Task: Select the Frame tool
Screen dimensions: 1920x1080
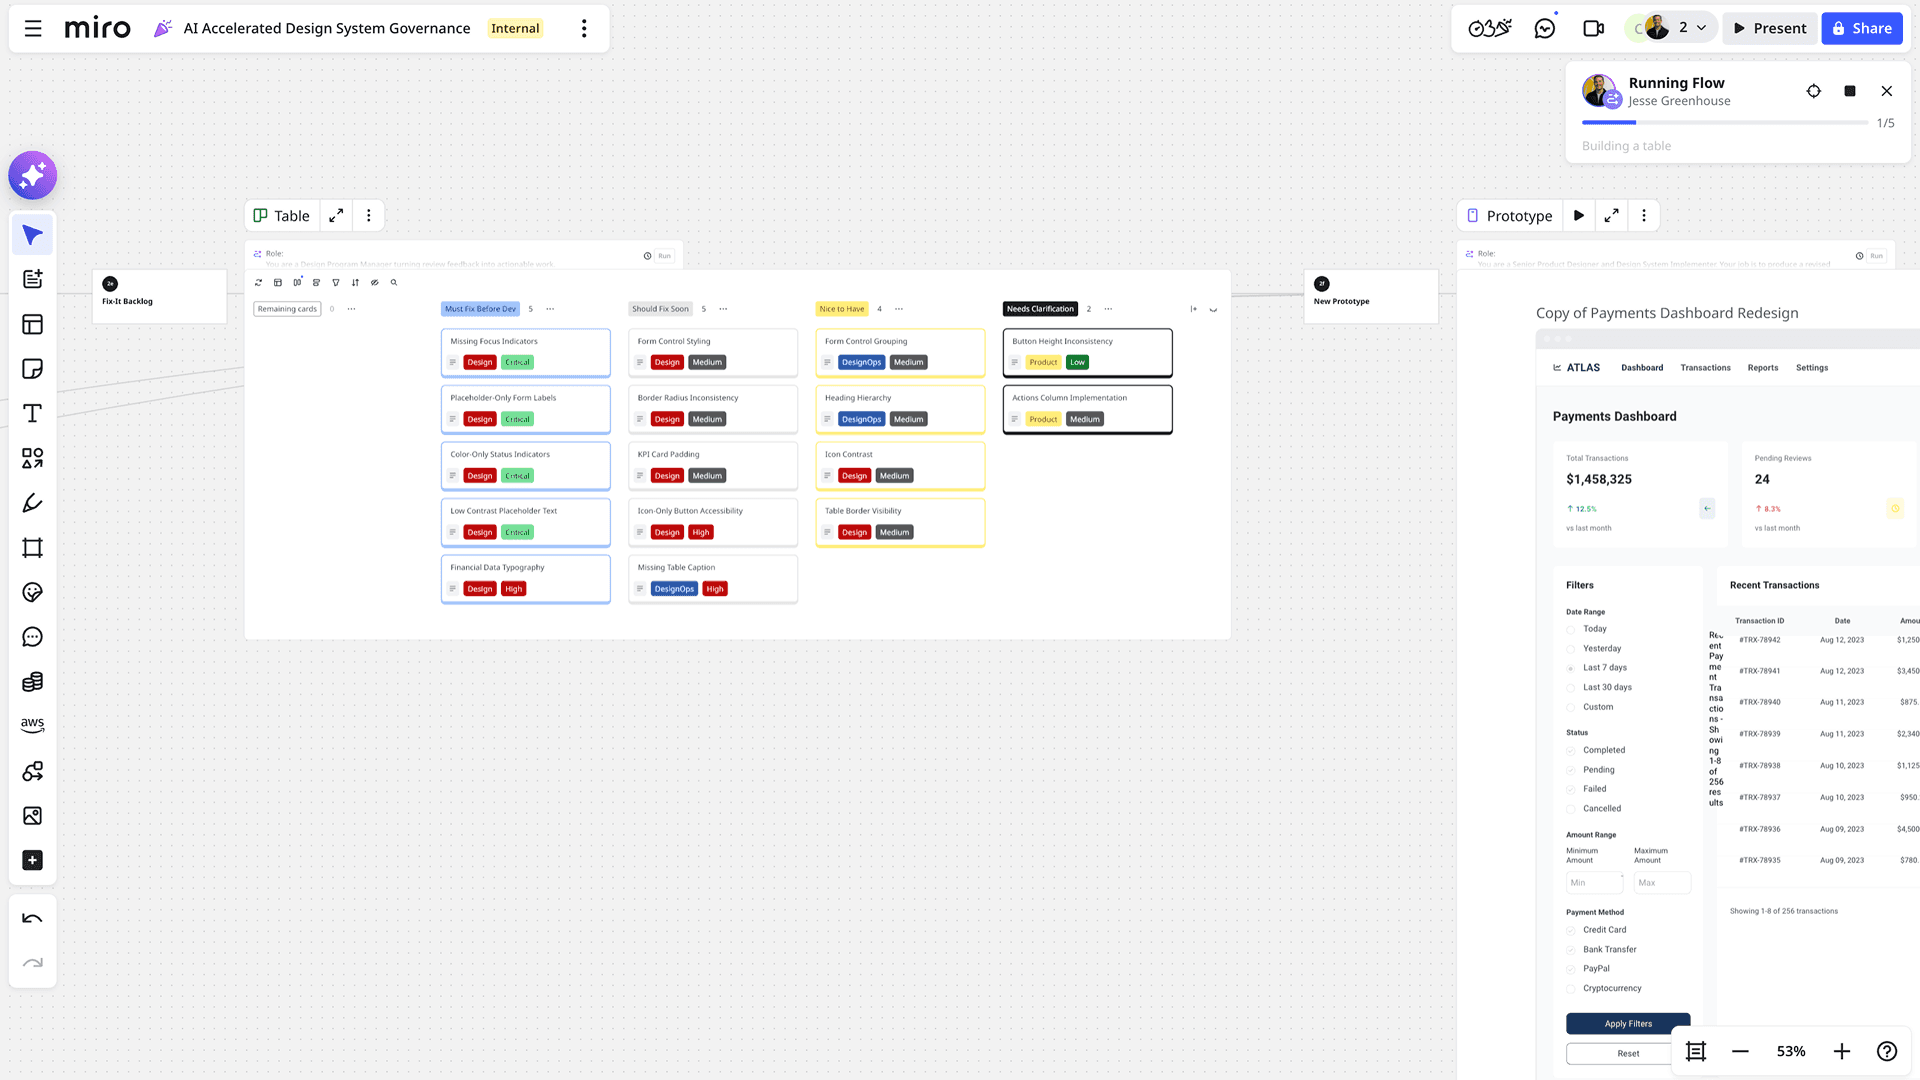Action: pos(32,548)
